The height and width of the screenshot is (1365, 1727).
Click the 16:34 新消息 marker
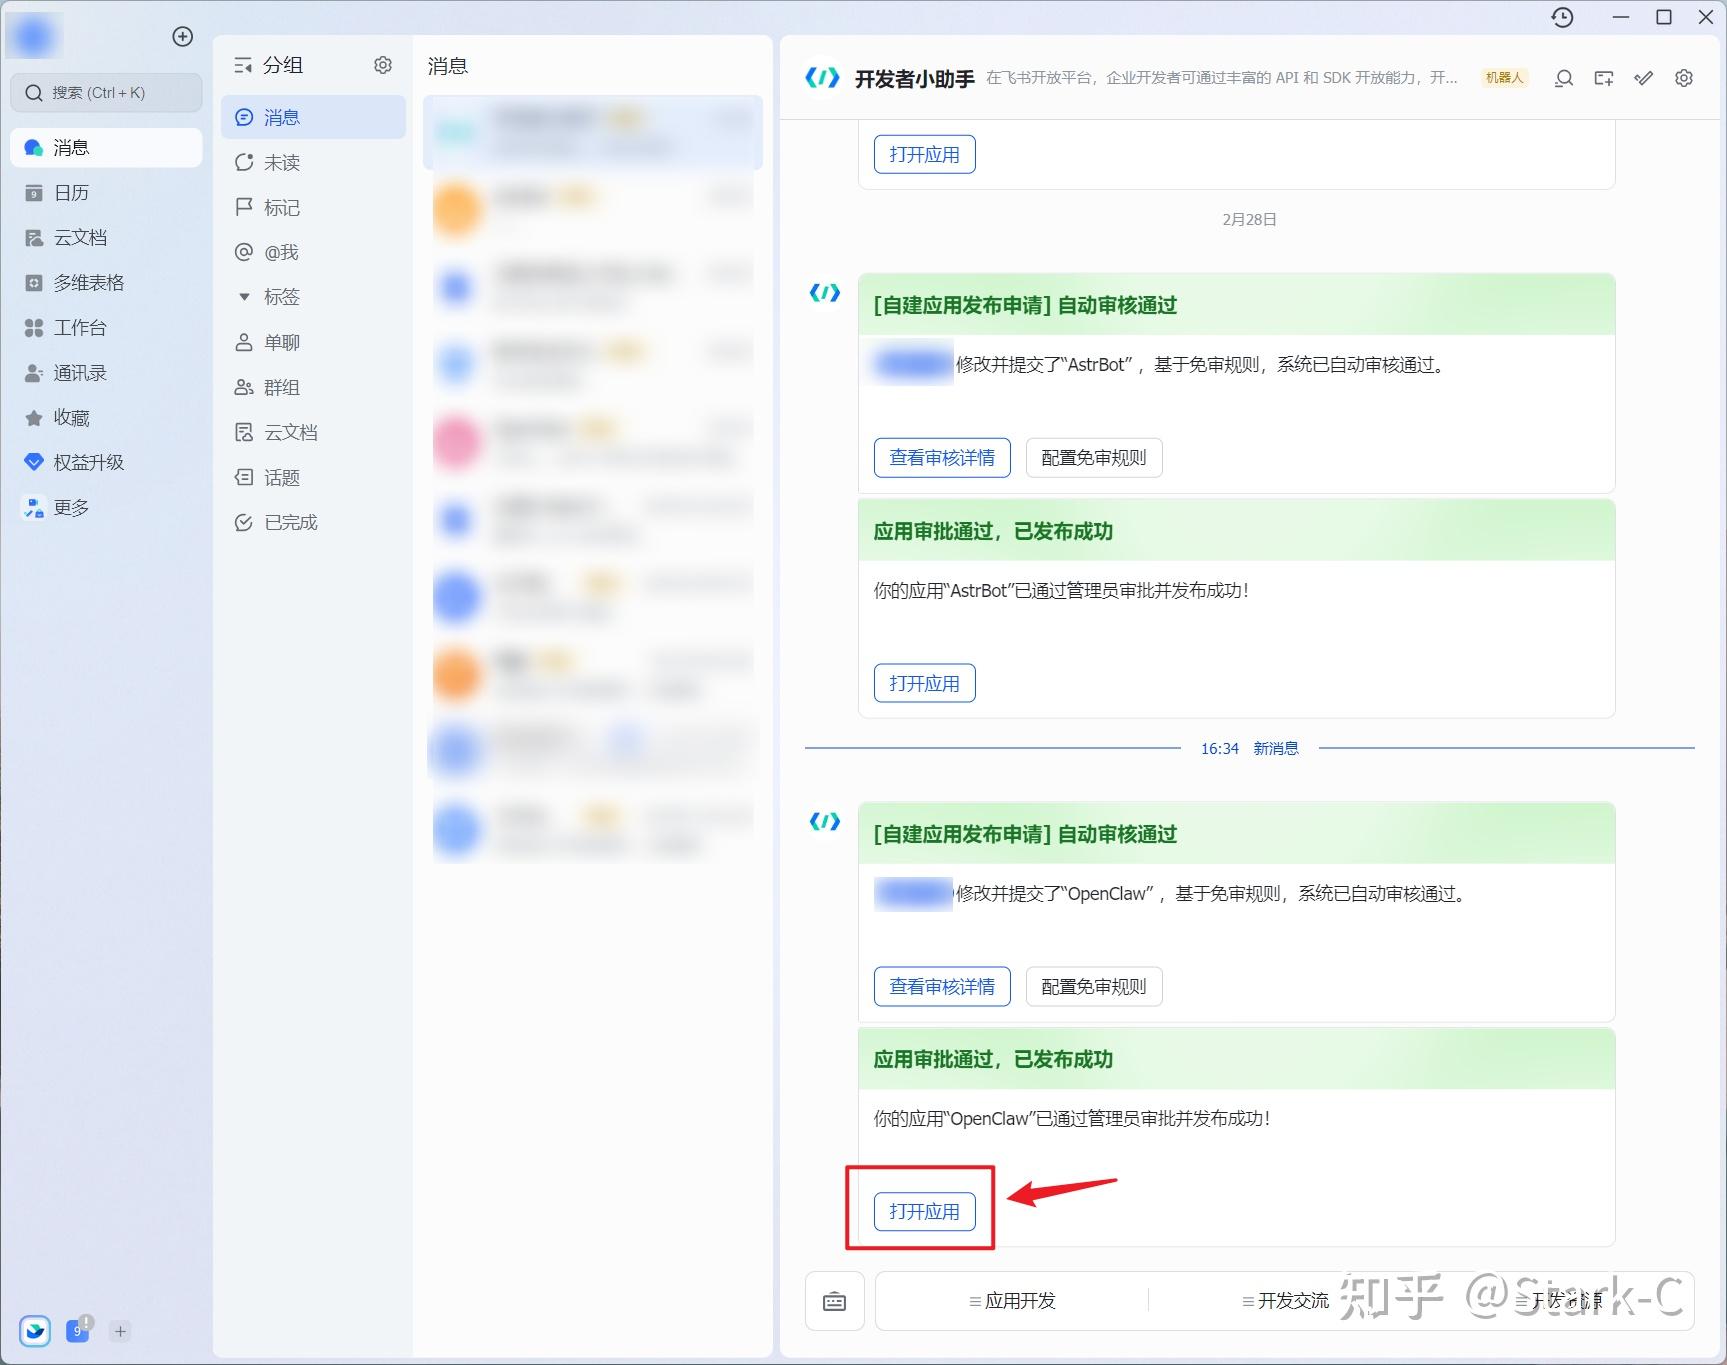pos(1249,749)
